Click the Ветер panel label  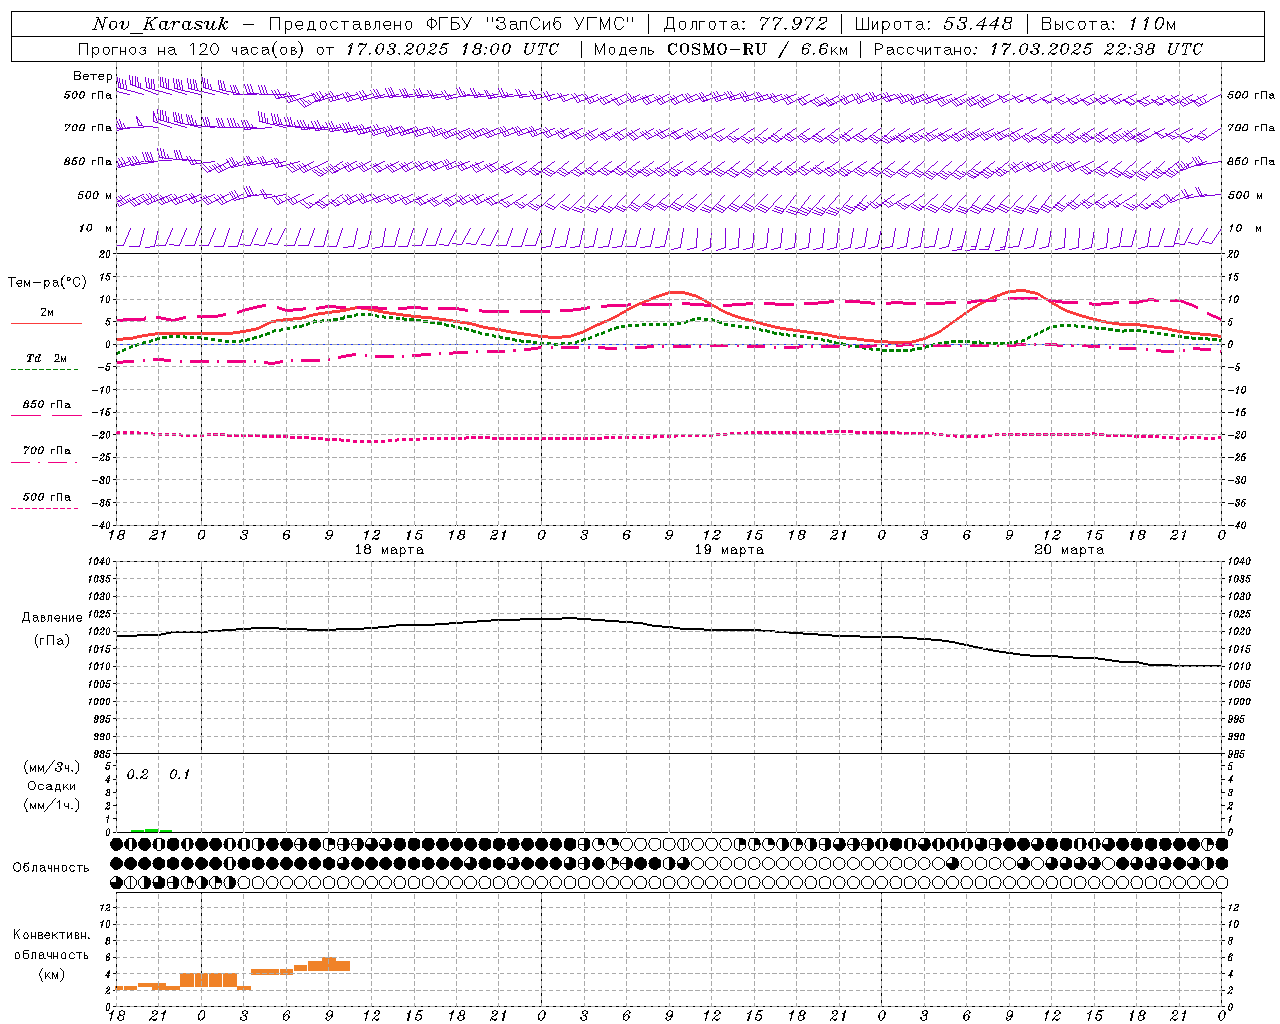(x=92, y=76)
